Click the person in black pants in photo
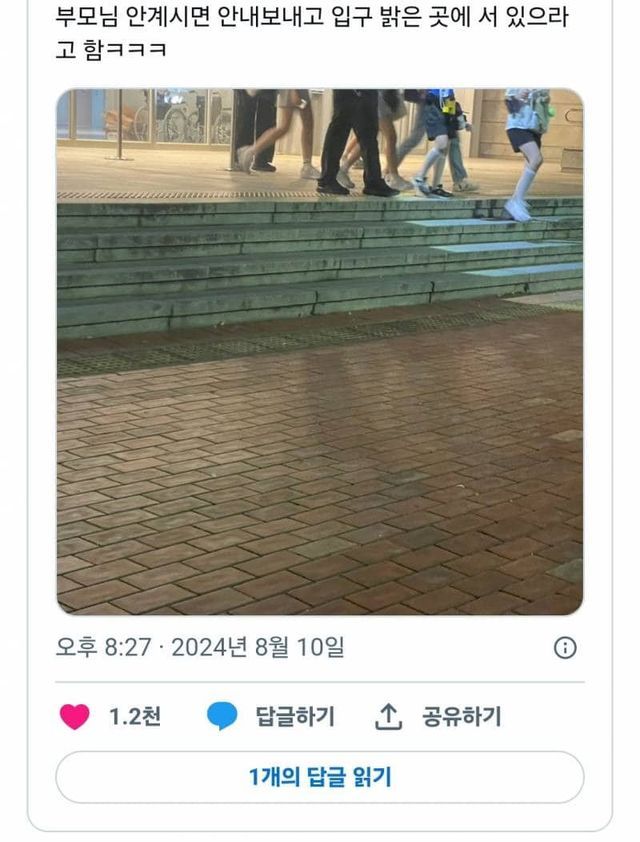640x842 pixels. tap(355, 141)
